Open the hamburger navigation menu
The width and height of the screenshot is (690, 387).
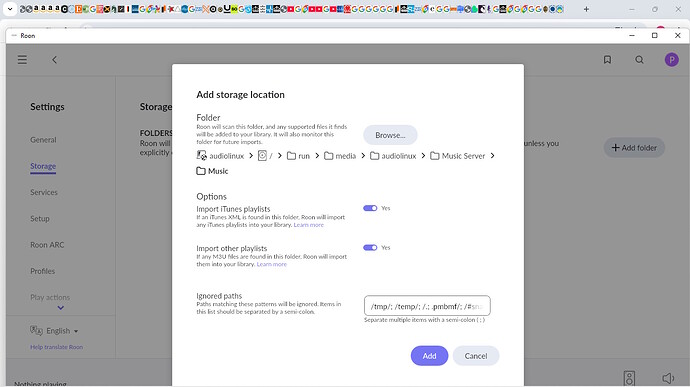(22, 60)
